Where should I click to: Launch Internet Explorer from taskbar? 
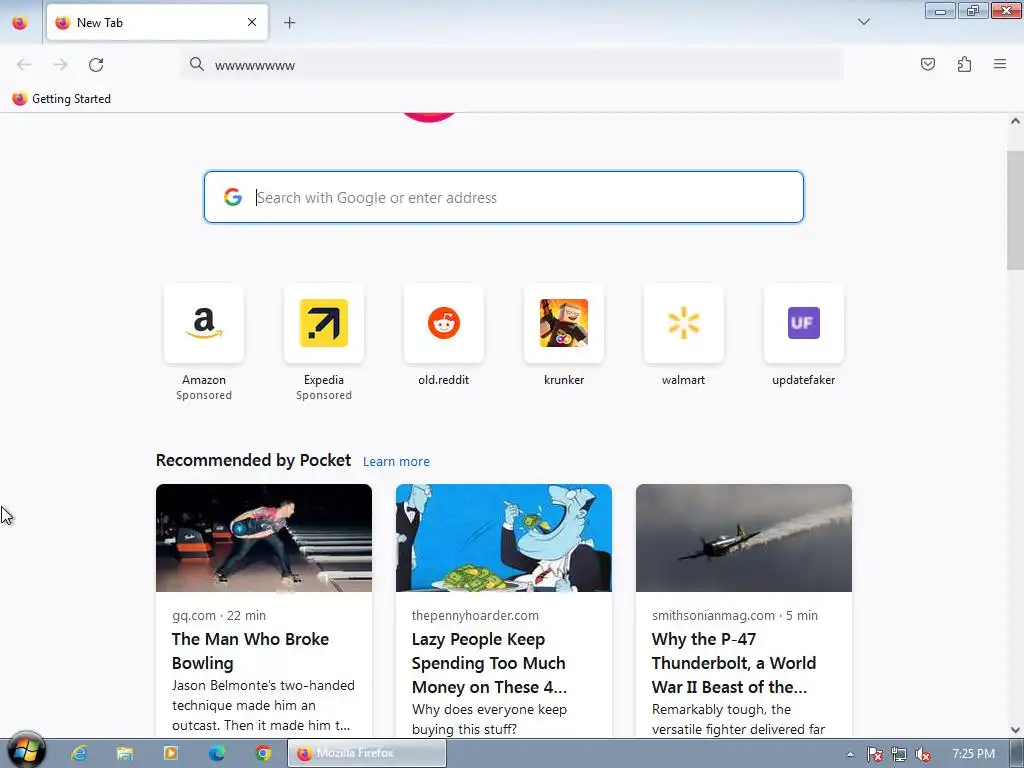[x=80, y=753]
